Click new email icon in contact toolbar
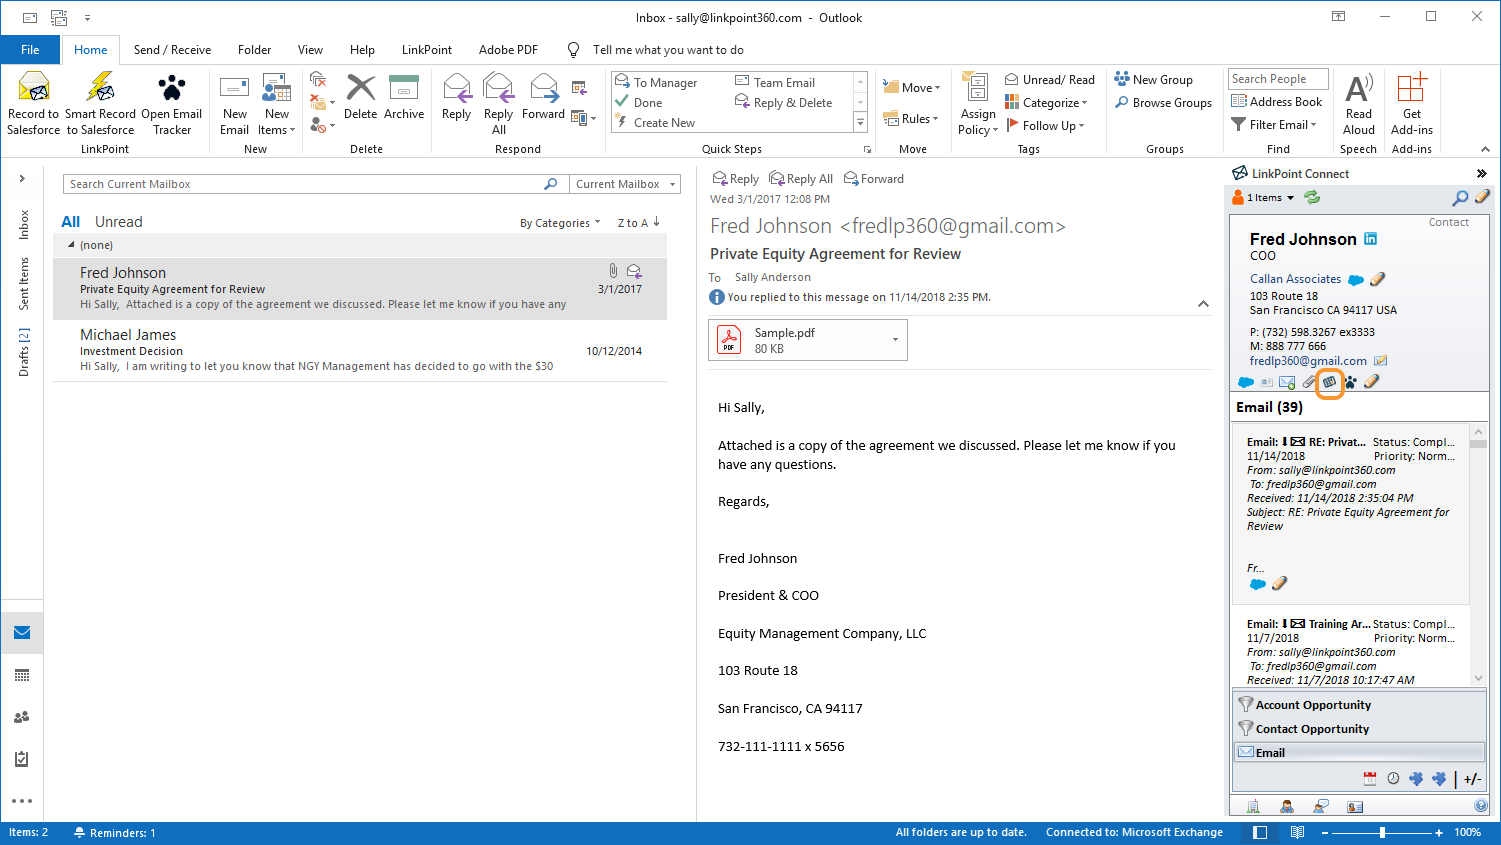1501x845 pixels. (1287, 382)
